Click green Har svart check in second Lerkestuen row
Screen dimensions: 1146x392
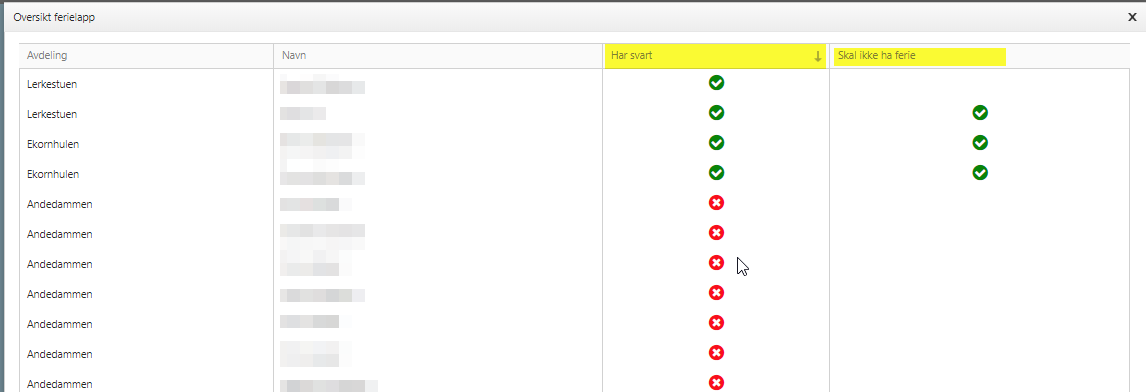click(716, 113)
